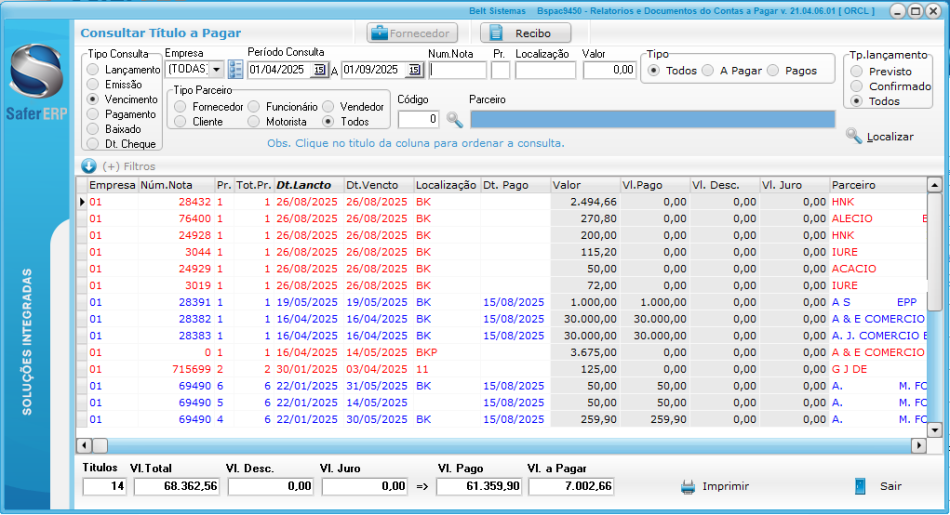Expand the (+) Filtros section
The height and width of the screenshot is (515, 950).
pyautogui.click(x=129, y=166)
